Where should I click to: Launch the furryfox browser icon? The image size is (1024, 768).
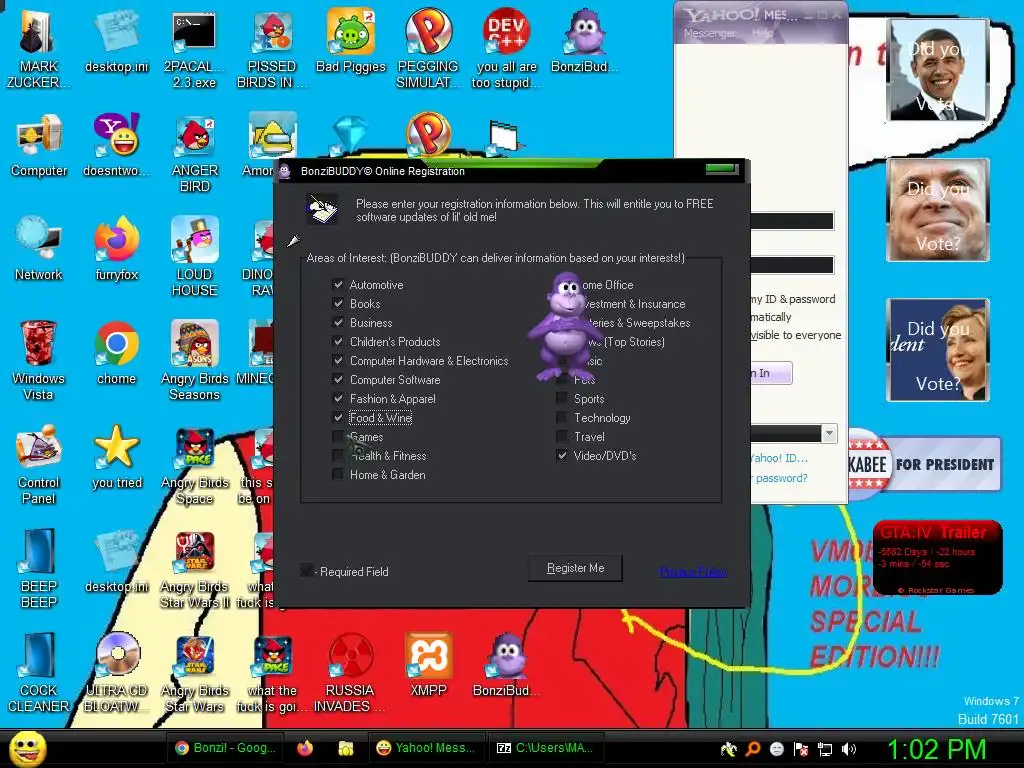click(116, 248)
